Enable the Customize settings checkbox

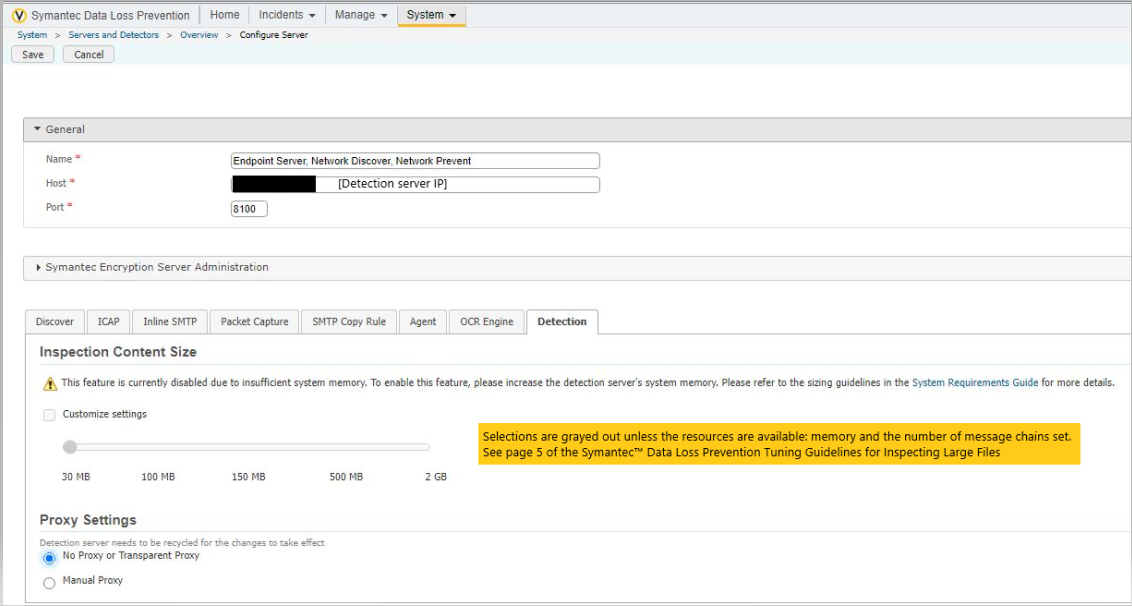pos(50,415)
